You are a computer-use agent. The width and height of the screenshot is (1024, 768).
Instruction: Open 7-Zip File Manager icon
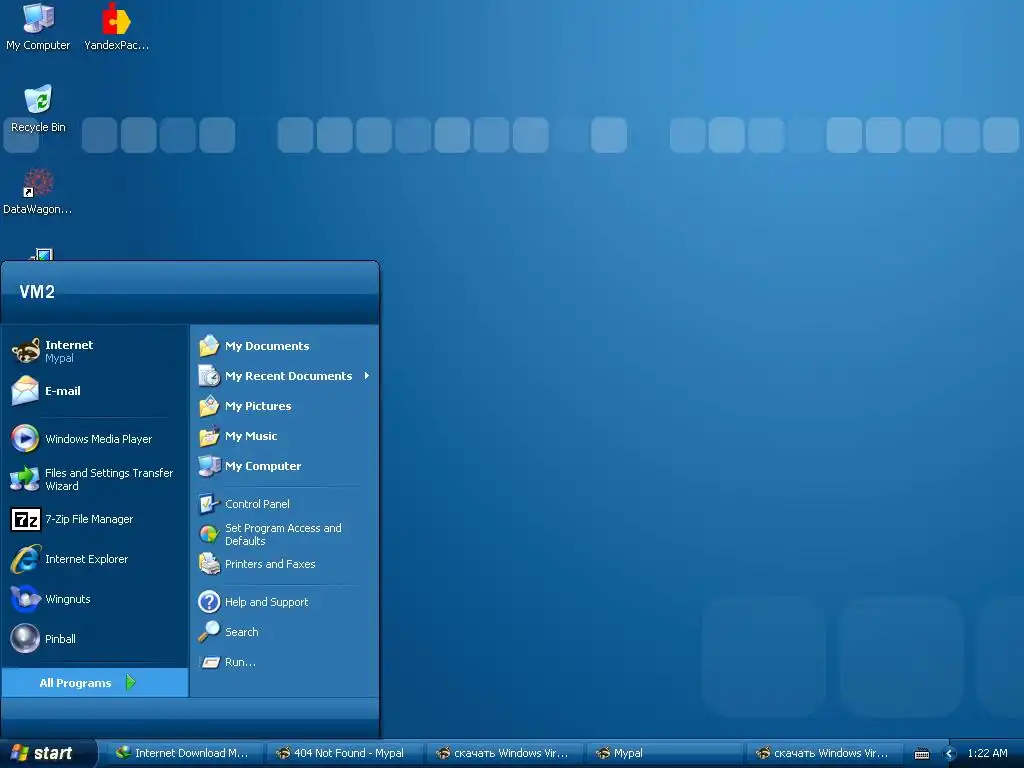(x=25, y=519)
